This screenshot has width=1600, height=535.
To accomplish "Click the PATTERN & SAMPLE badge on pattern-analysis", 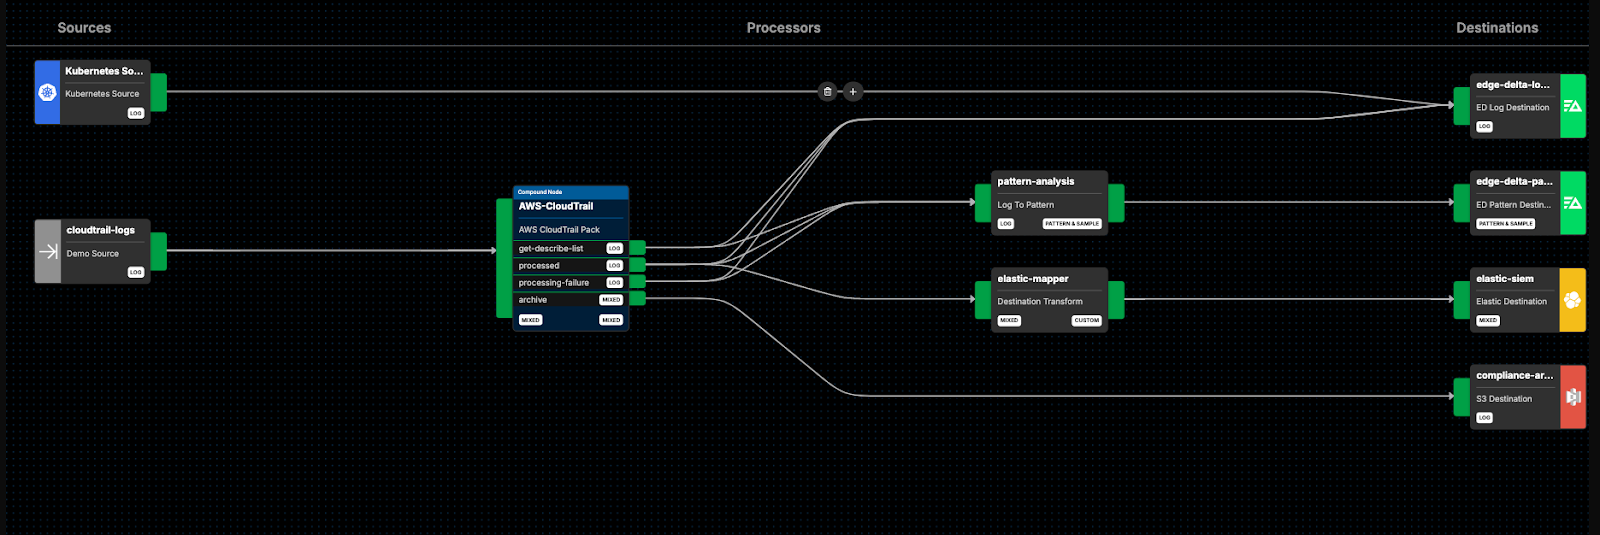I will coord(1072,224).
